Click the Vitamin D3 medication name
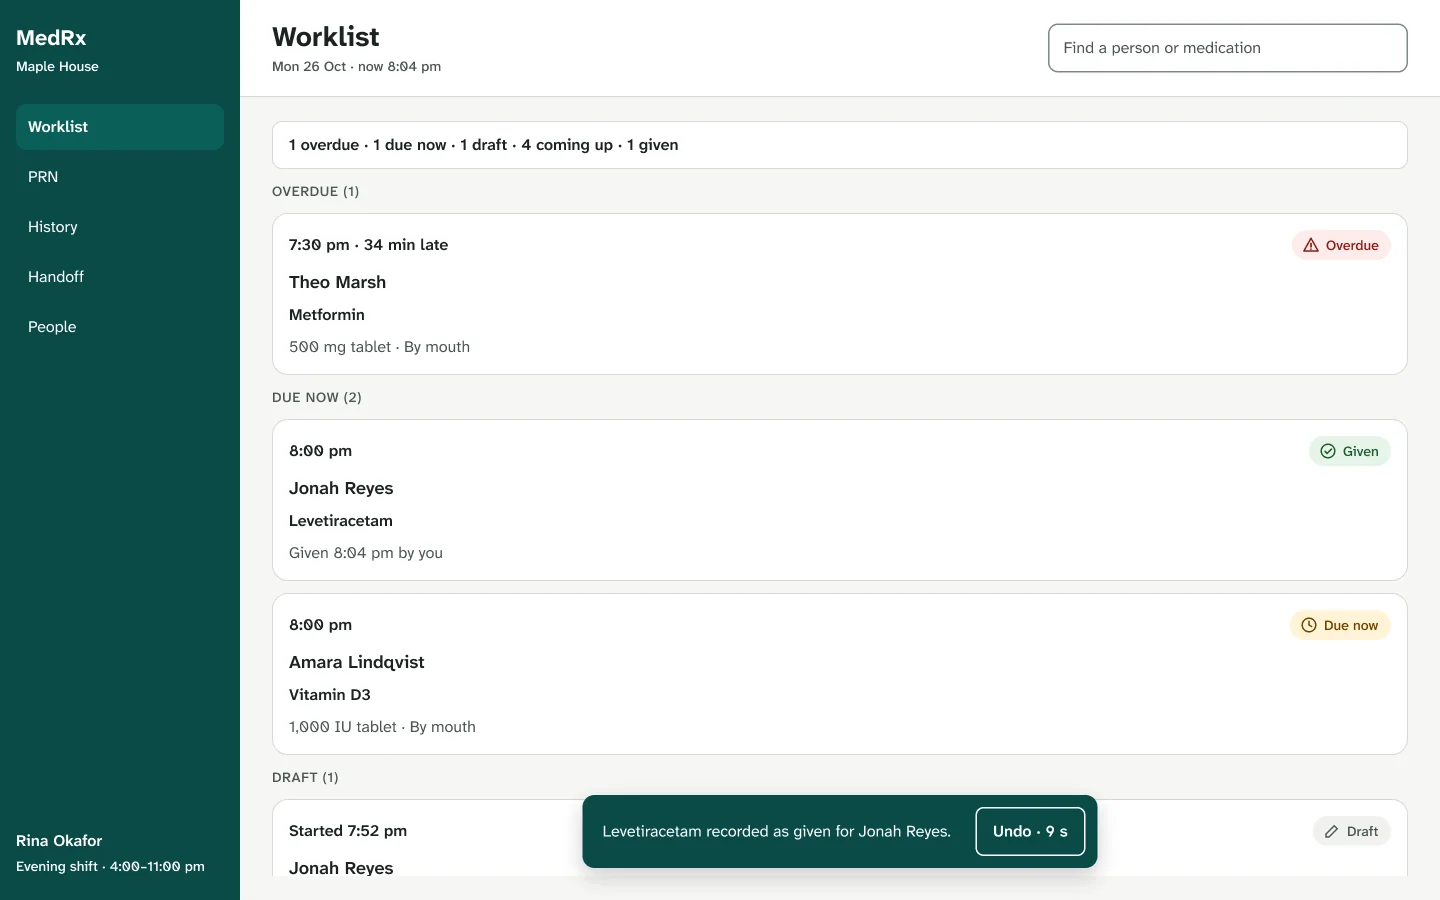This screenshot has width=1440, height=900. pyautogui.click(x=330, y=695)
